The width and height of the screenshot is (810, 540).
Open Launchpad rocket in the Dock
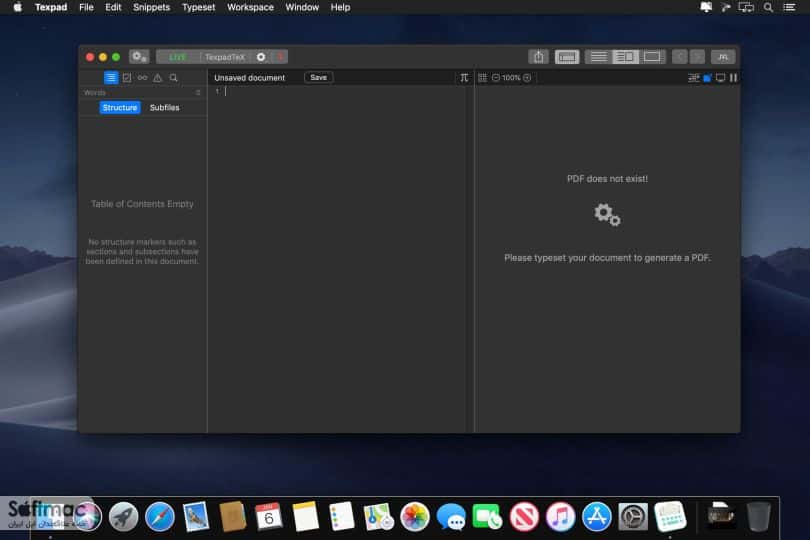[x=123, y=516]
